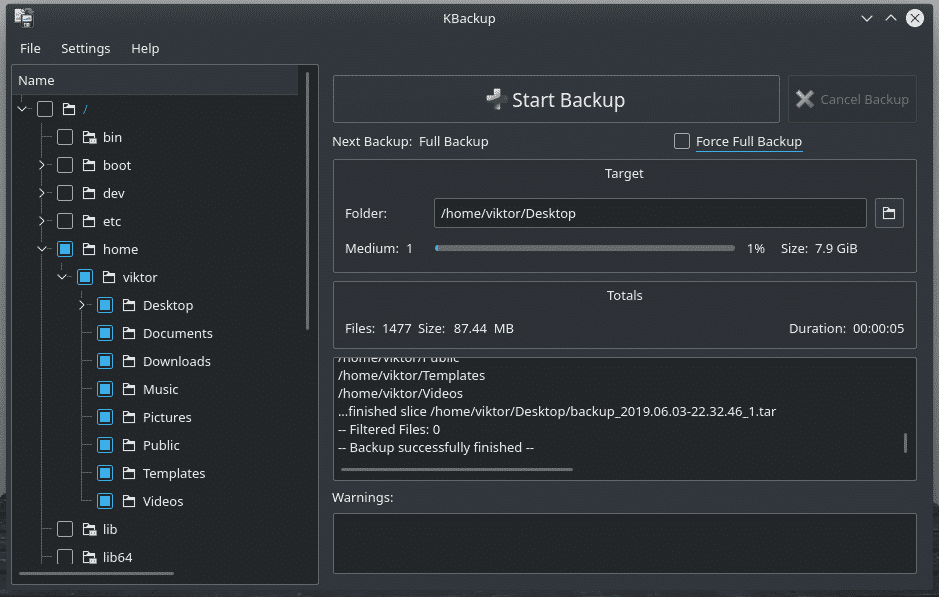
Task: Expand the Desktop folder node
Action: tap(82, 305)
